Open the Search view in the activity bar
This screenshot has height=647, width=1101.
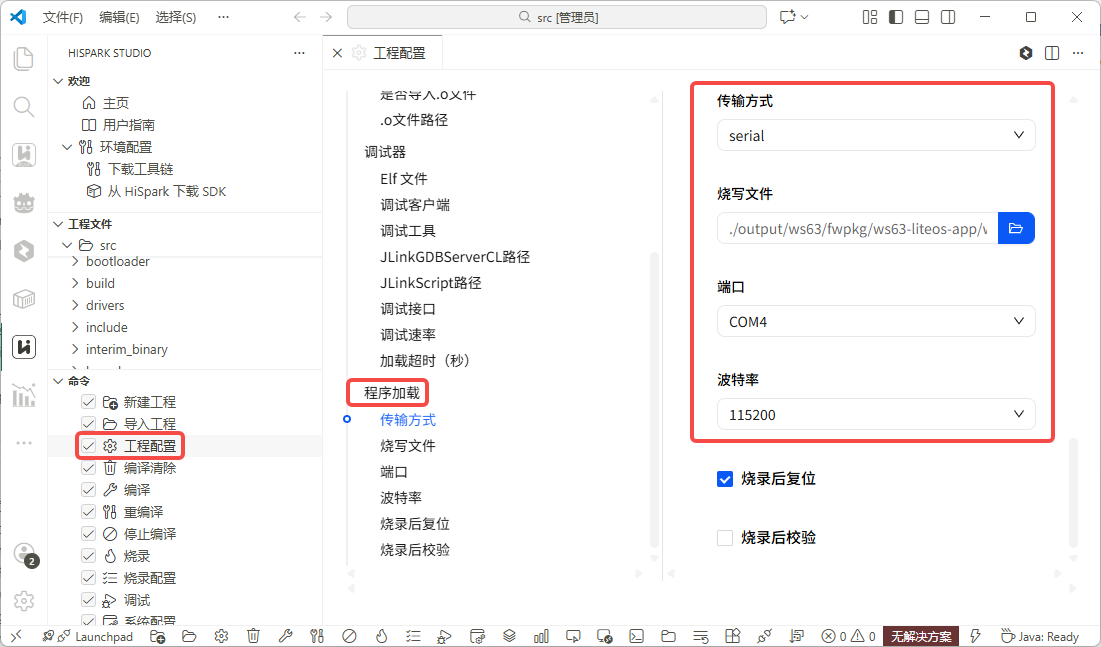point(24,107)
